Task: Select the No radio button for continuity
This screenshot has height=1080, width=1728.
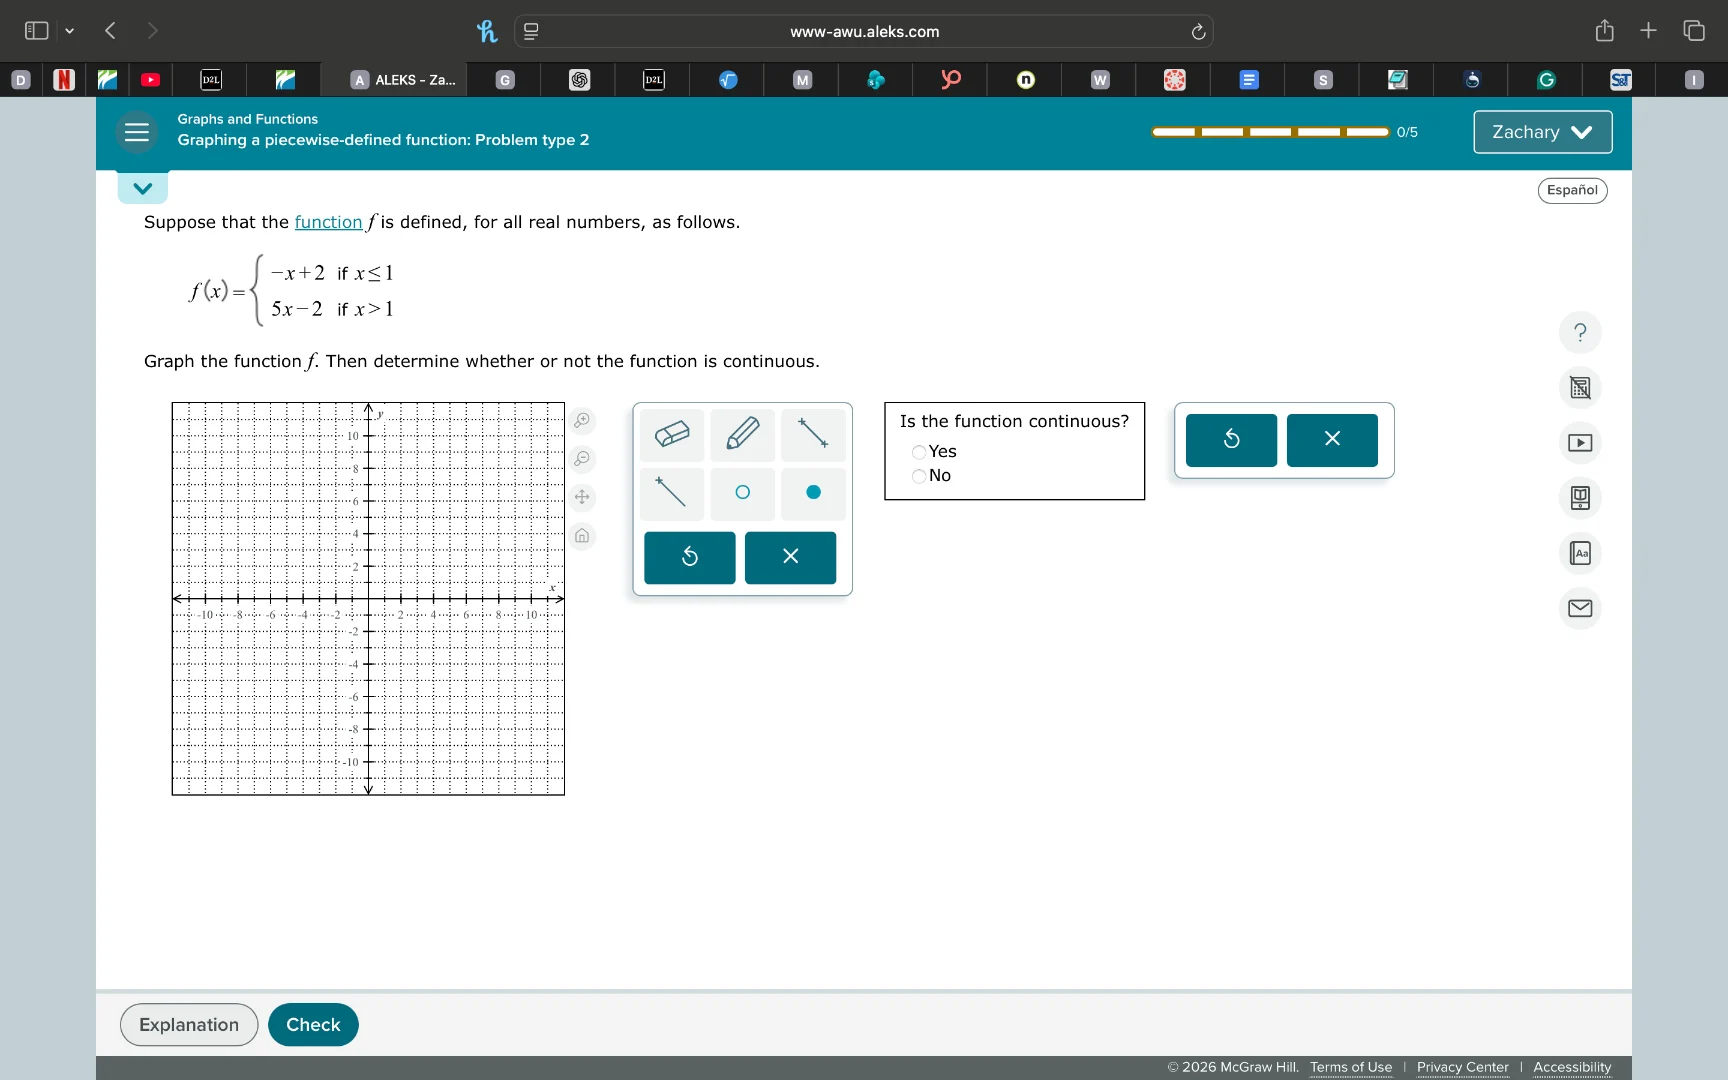Action: coord(920,477)
